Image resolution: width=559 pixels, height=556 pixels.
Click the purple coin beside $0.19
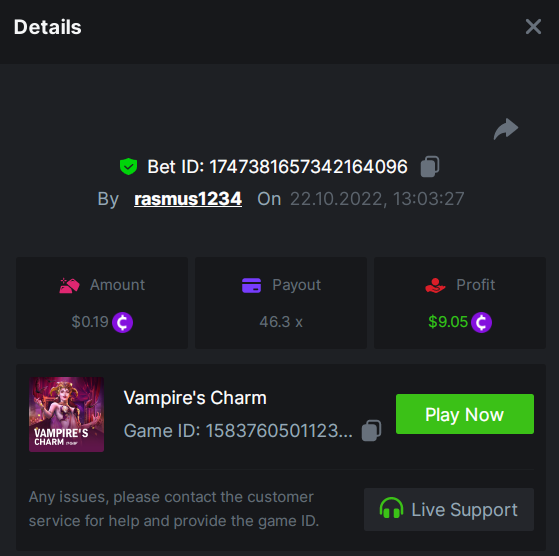pos(122,322)
